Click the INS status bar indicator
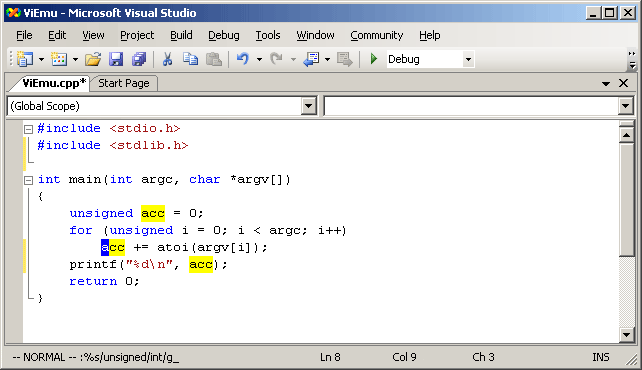The image size is (642, 370). (x=601, y=357)
